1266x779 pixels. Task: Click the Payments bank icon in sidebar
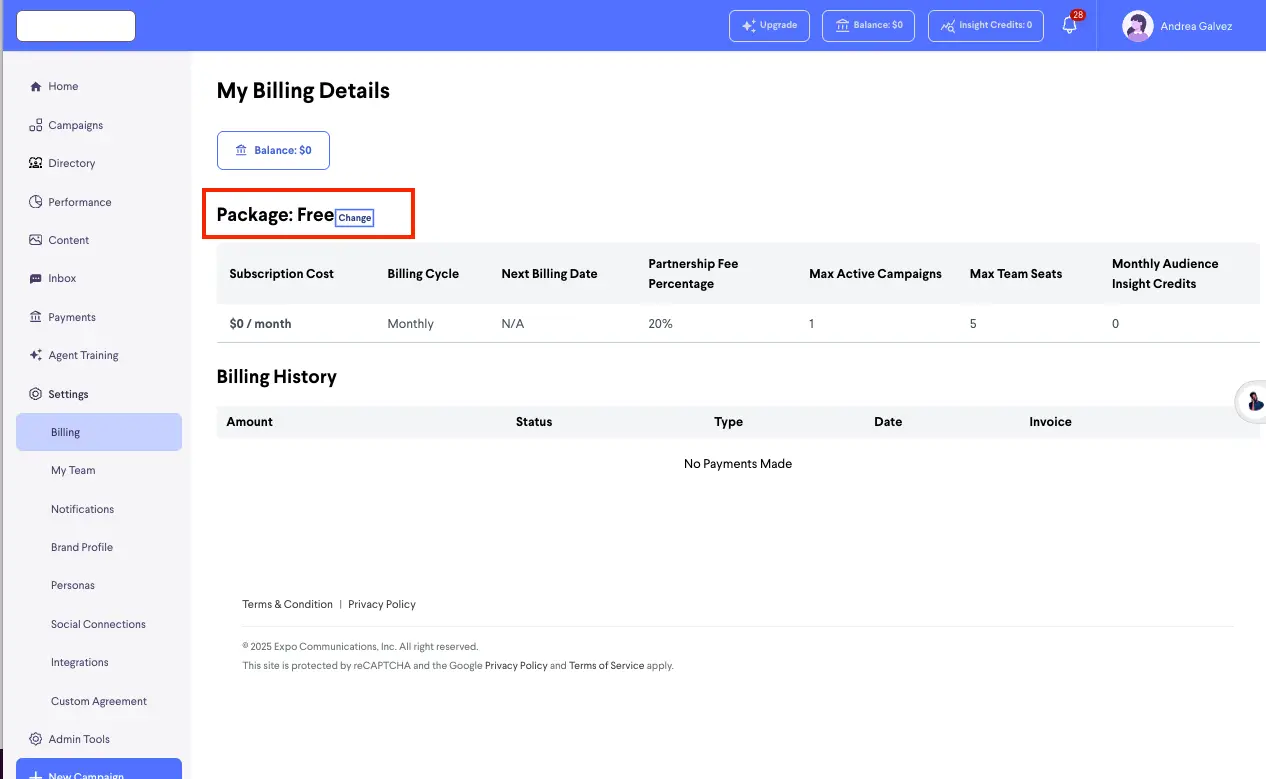(36, 317)
